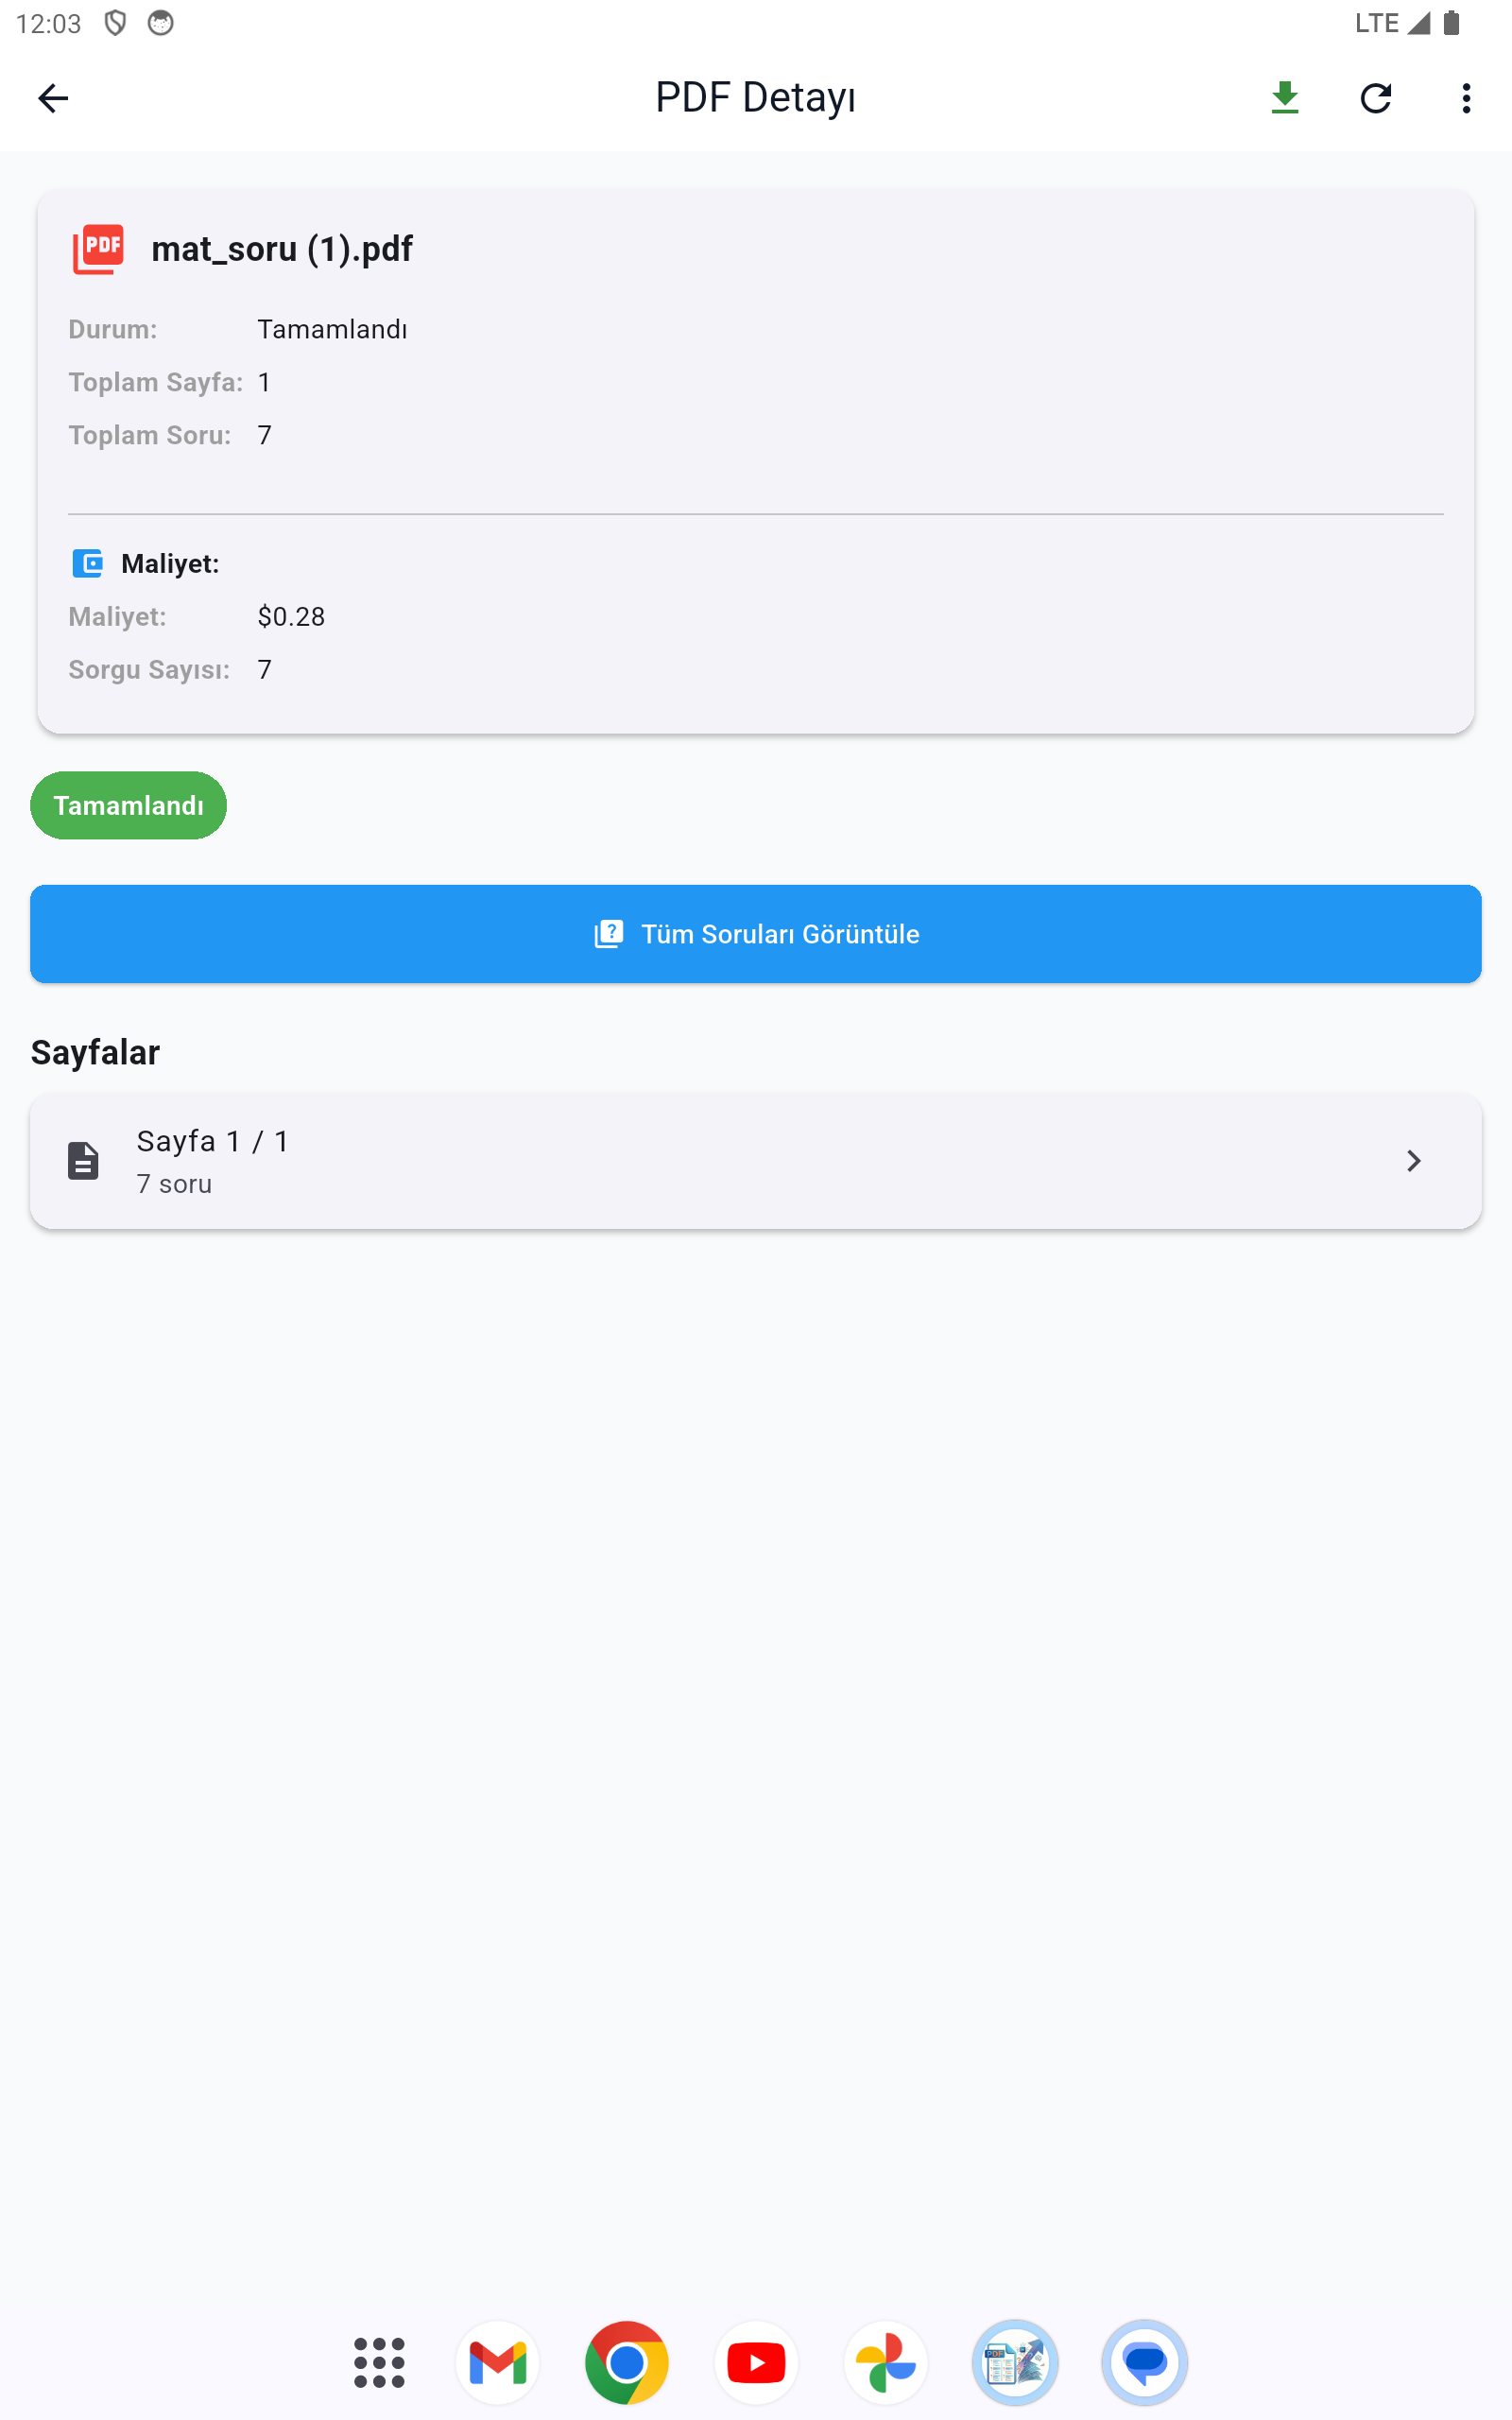Viewport: 1512px width, 2420px height.
Task: Tap the Sayfalar section heading
Action: coord(95,1052)
